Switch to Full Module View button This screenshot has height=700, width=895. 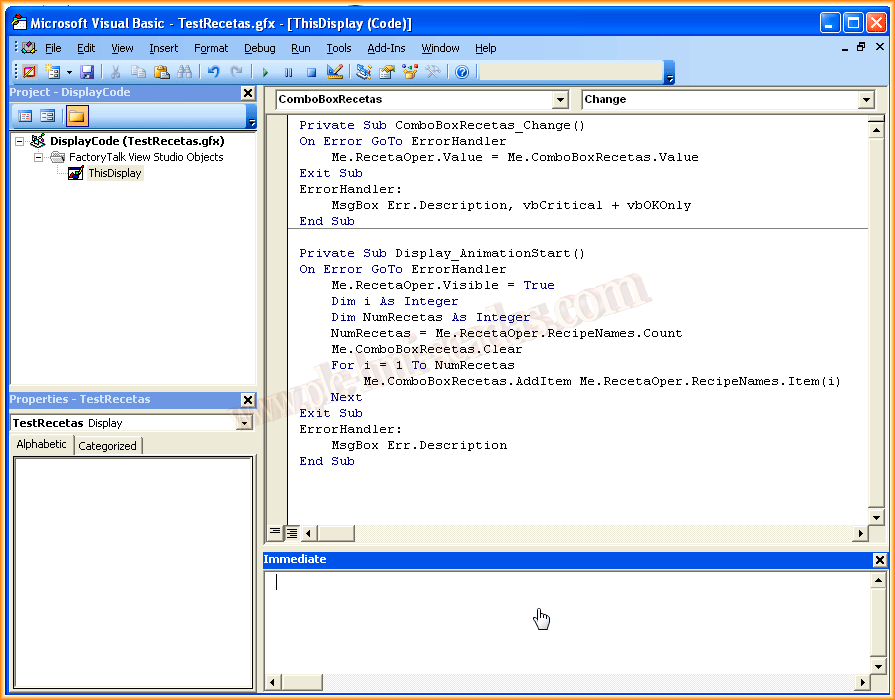291,533
